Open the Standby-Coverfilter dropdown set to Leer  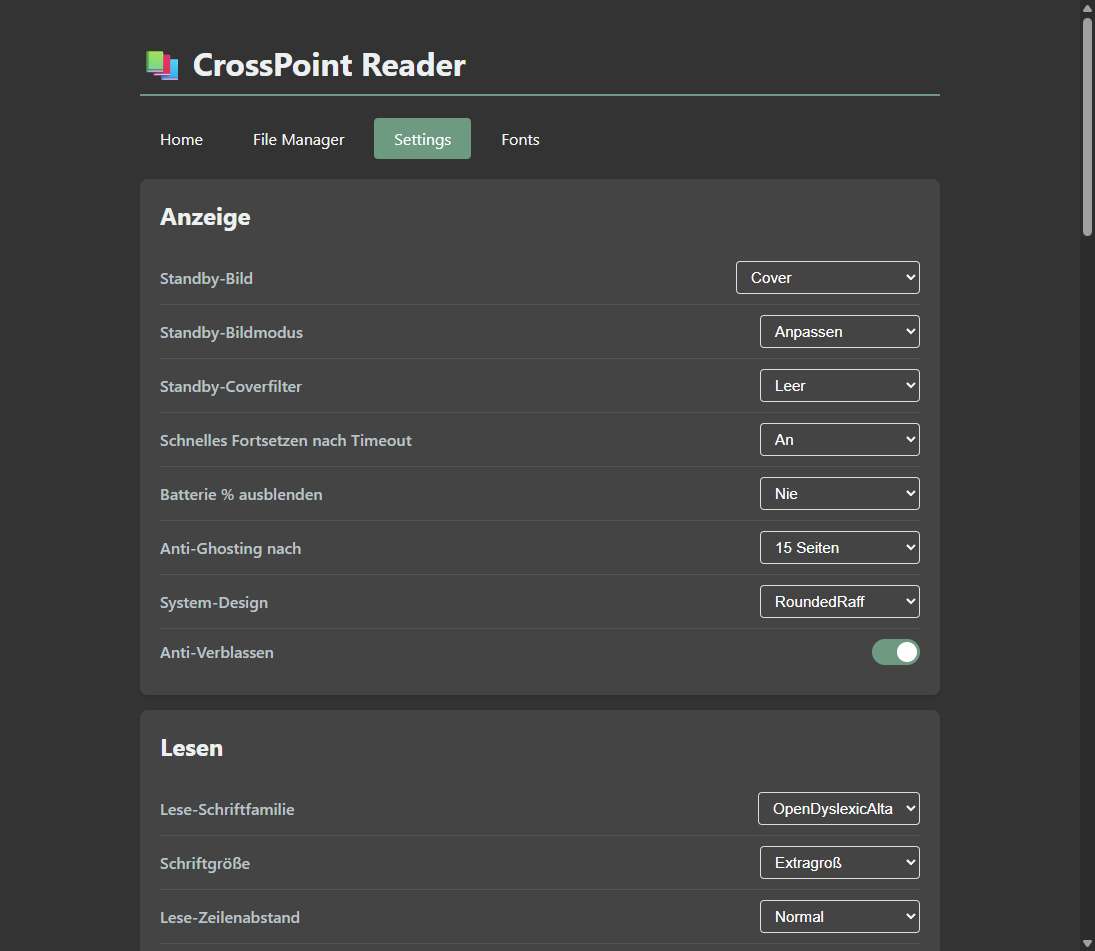[839, 385]
